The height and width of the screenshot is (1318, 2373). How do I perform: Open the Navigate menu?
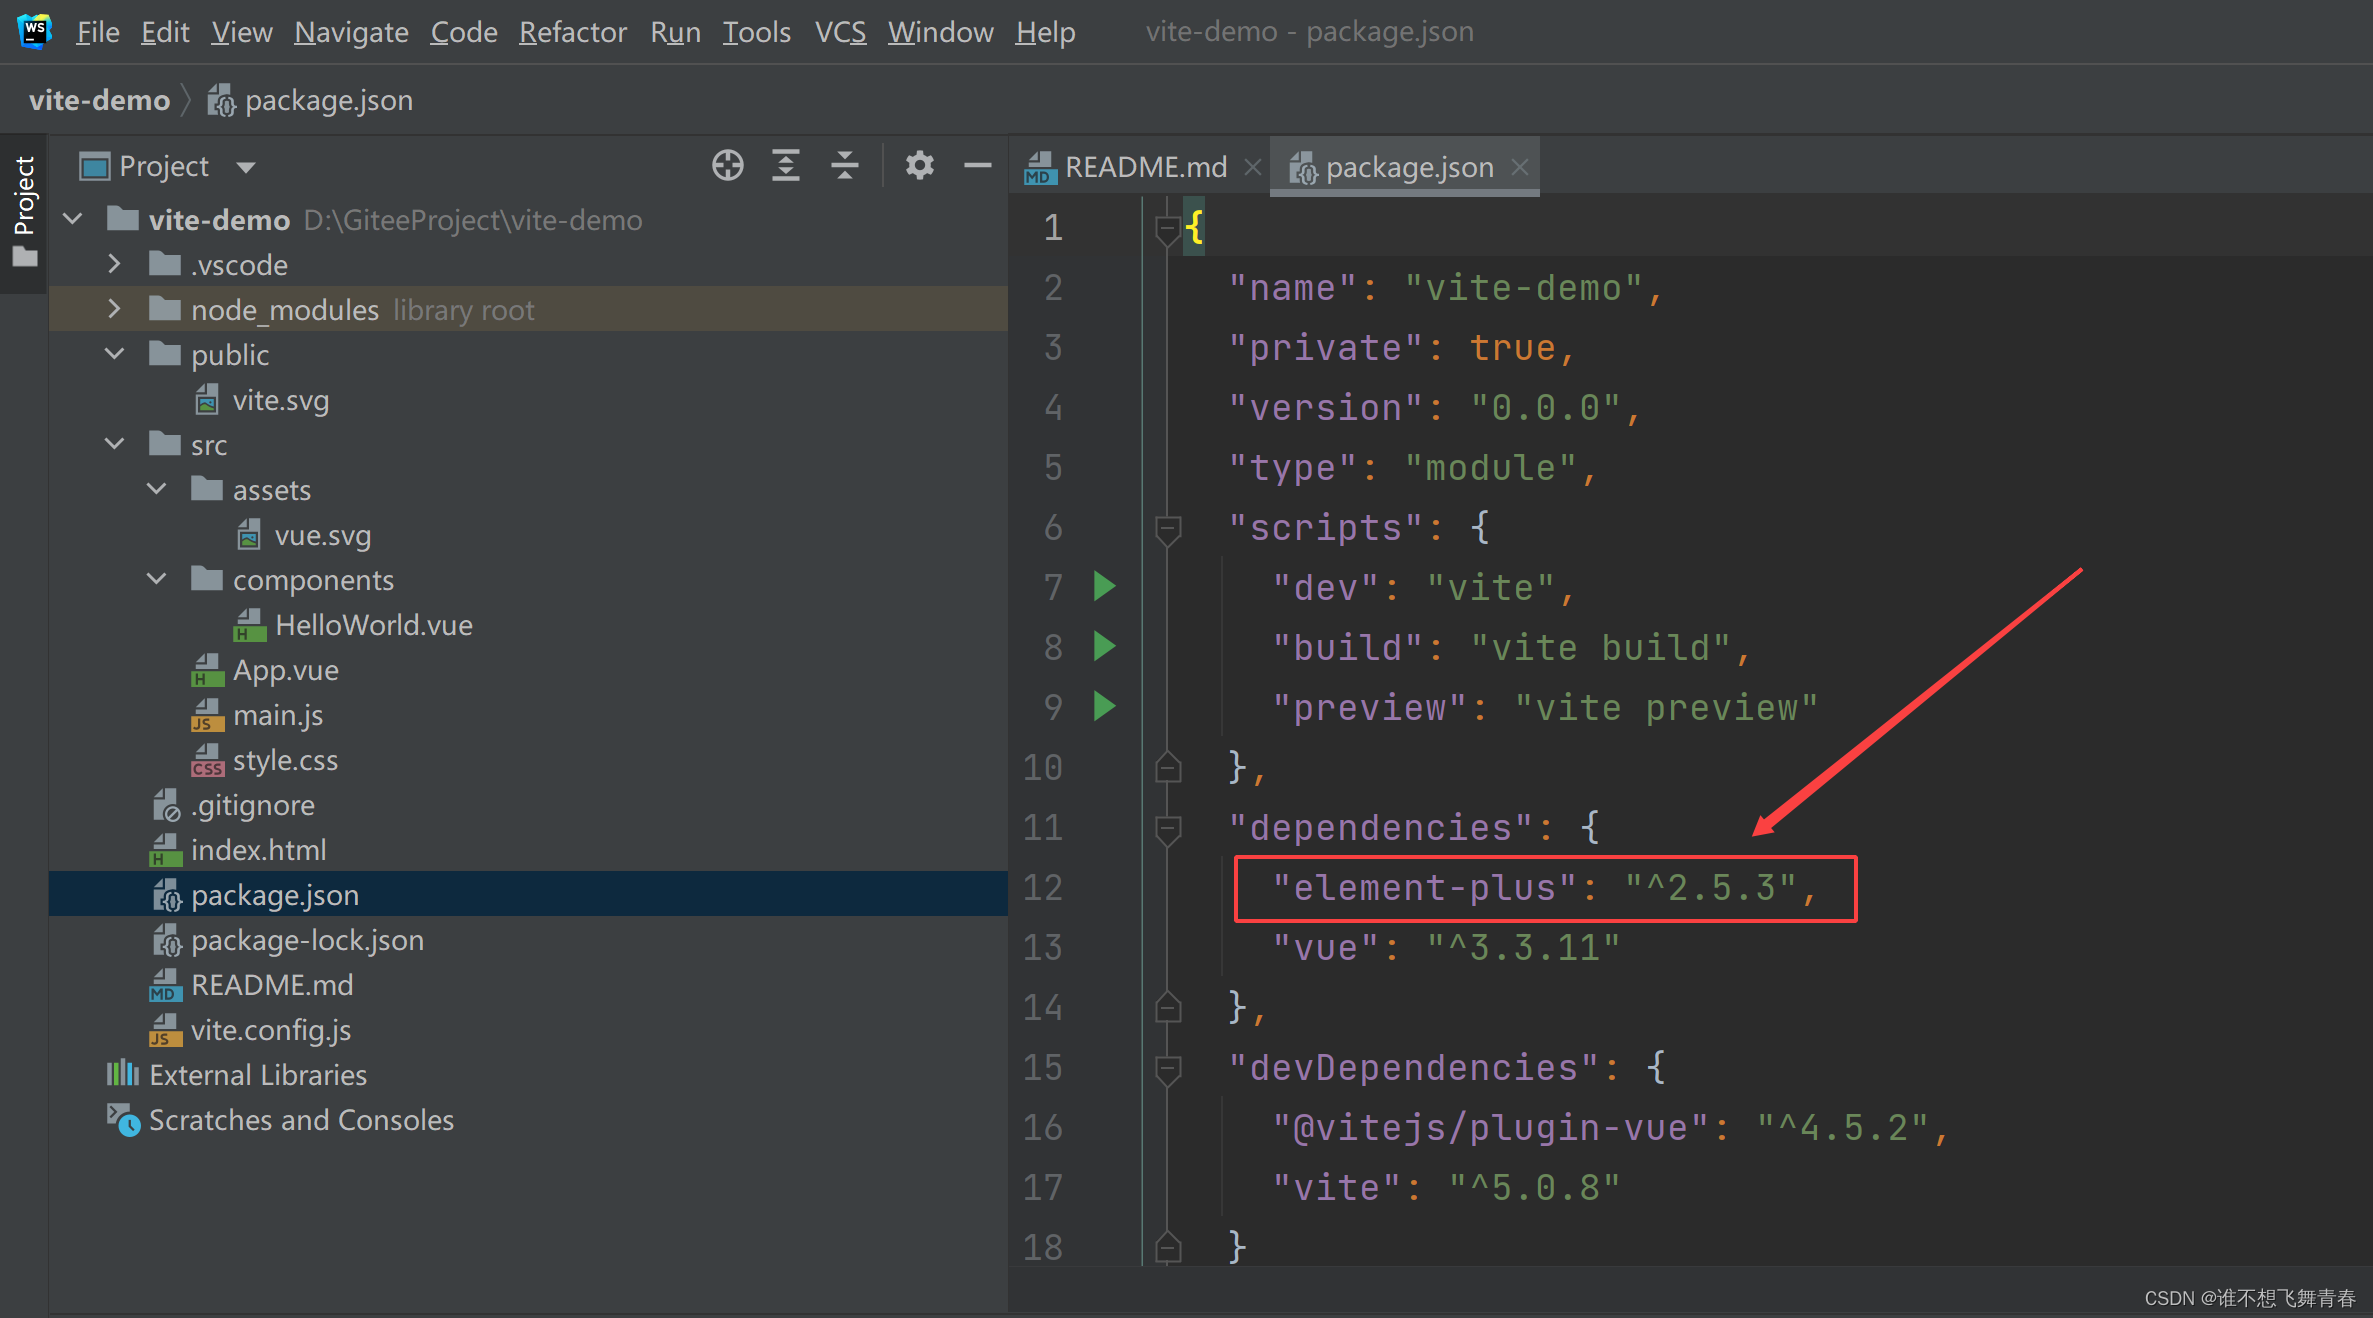pyautogui.click(x=351, y=32)
